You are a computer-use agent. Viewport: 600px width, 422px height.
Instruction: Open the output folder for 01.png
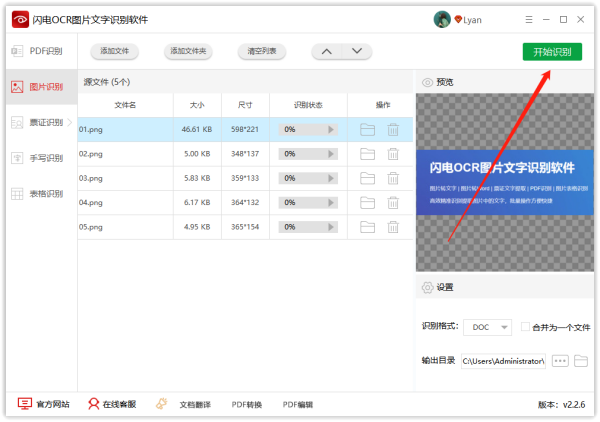(367, 129)
